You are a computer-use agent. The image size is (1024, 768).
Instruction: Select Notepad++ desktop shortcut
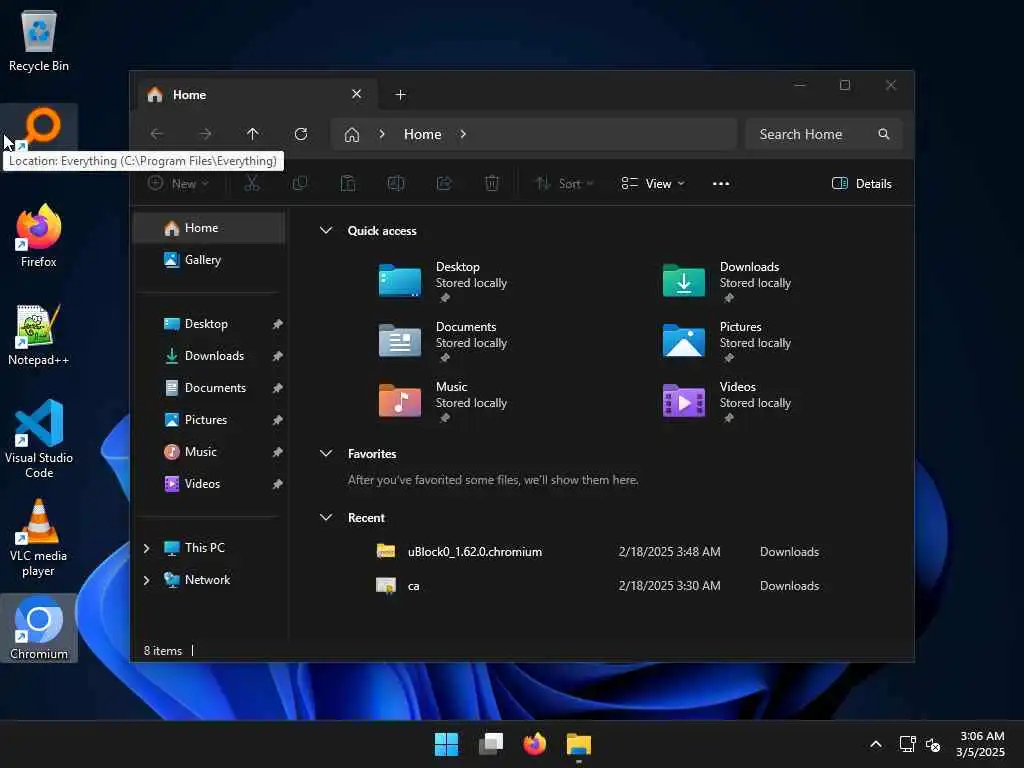coord(39,334)
